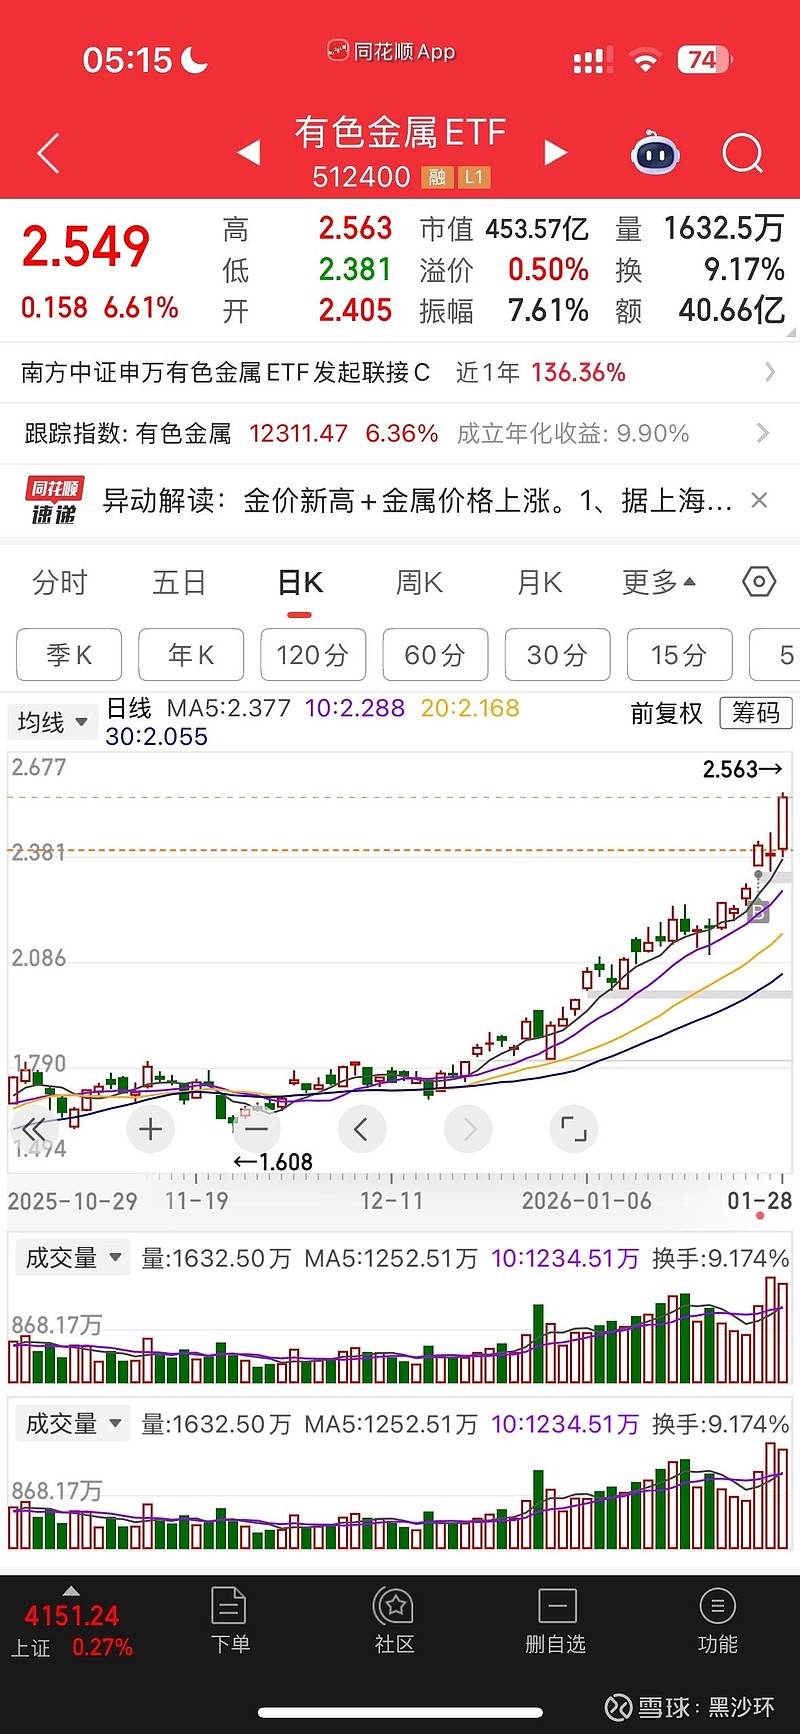This screenshot has height=1734, width=800.
Task: Select the 分时 chart tab
Action: click(x=60, y=582)
